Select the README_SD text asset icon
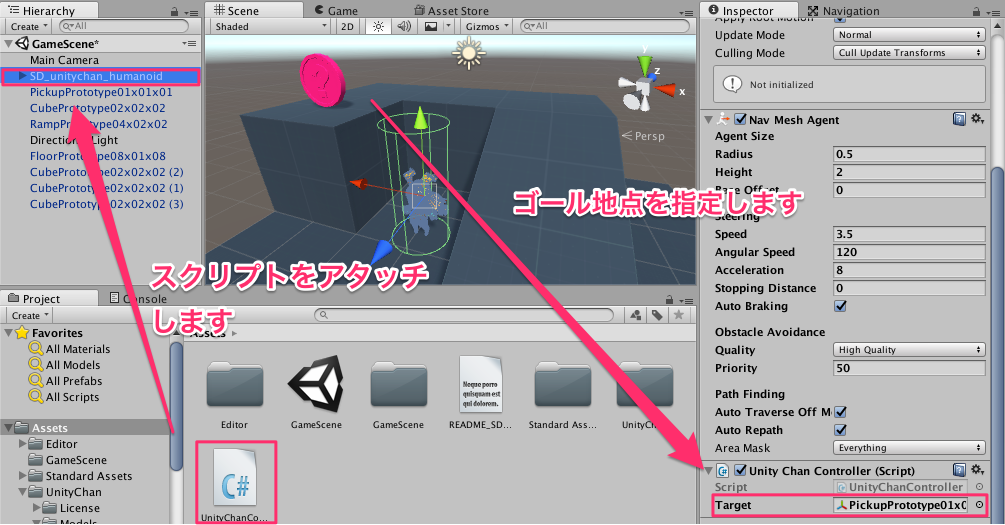 pyautogui.click(x=481, y=384)
